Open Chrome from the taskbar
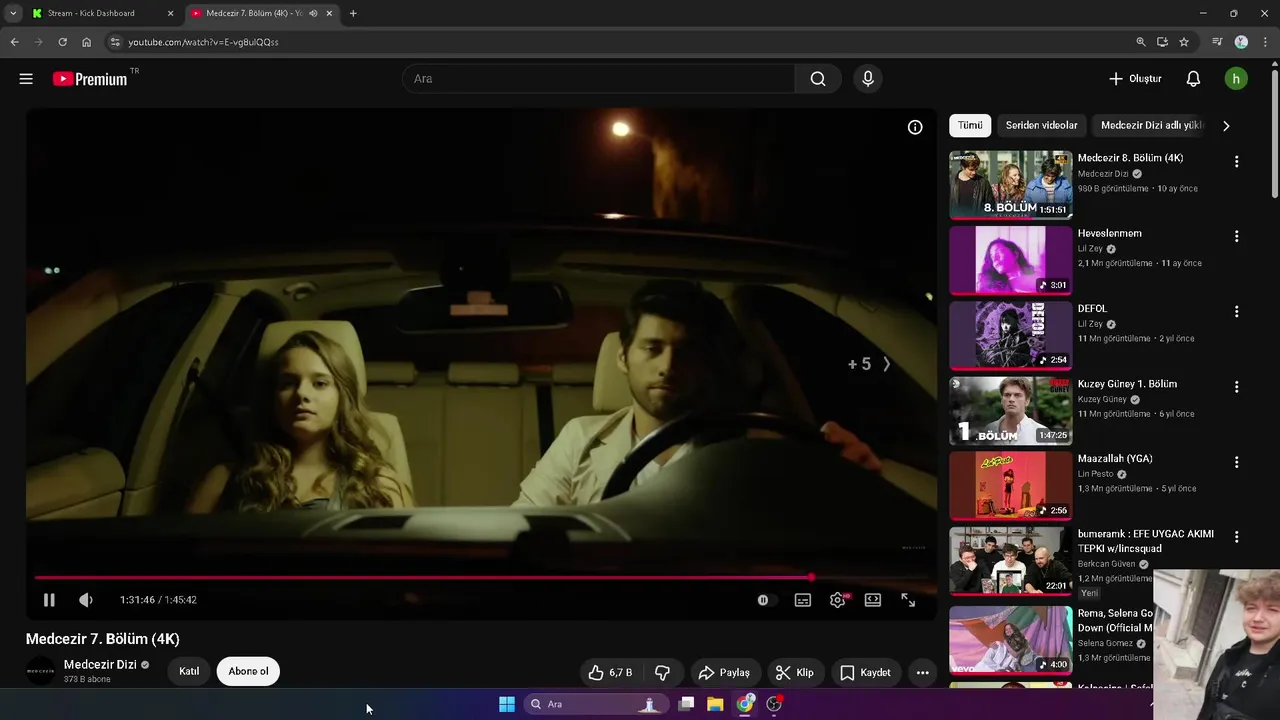 745,704
